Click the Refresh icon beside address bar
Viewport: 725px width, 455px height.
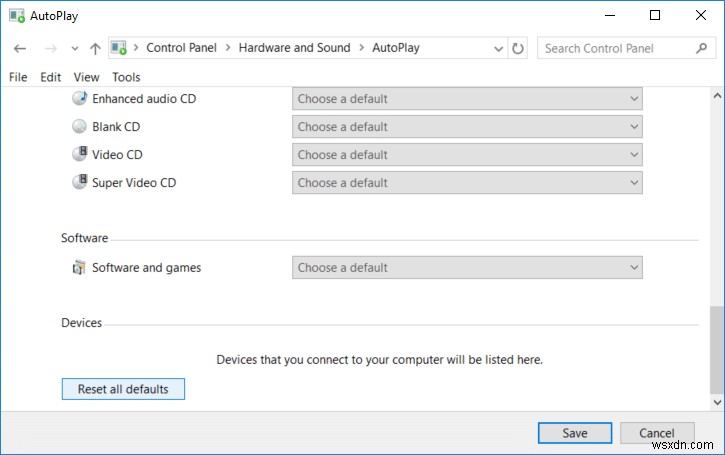tap(517, 48)
